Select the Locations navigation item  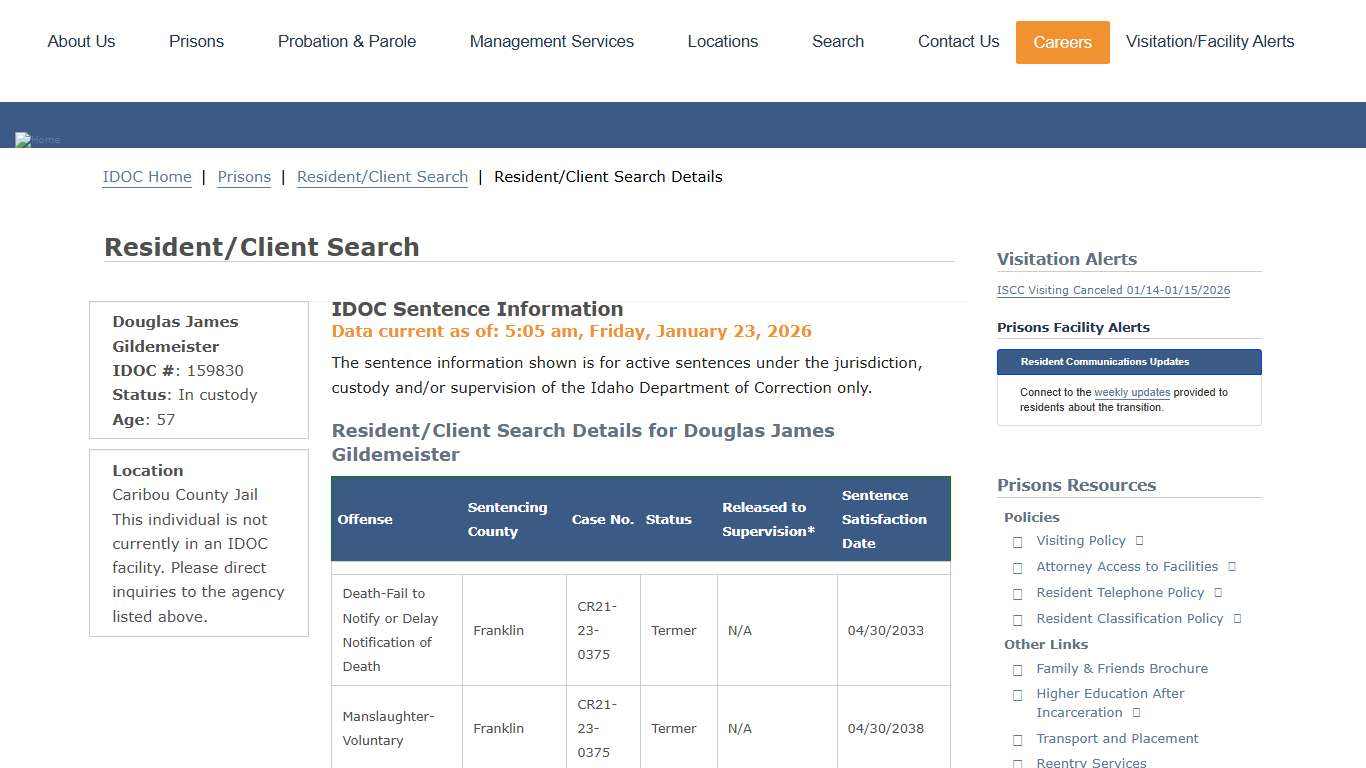coord(722,41)
